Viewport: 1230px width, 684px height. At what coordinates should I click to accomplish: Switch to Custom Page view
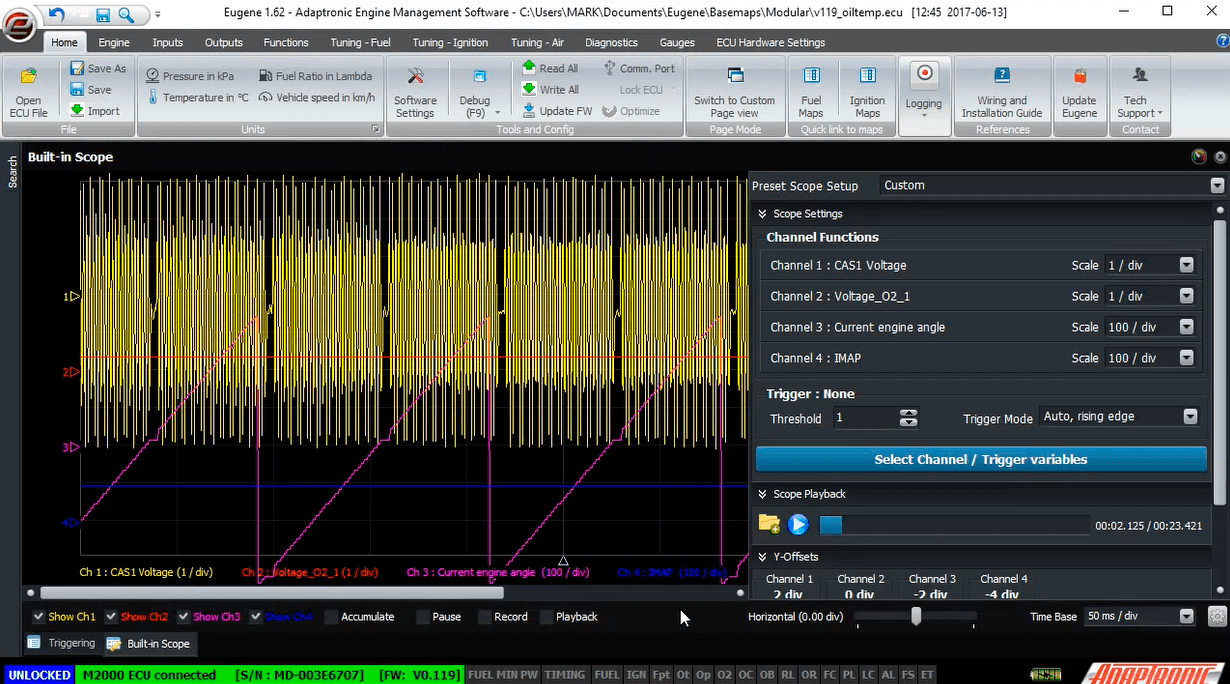735,92
